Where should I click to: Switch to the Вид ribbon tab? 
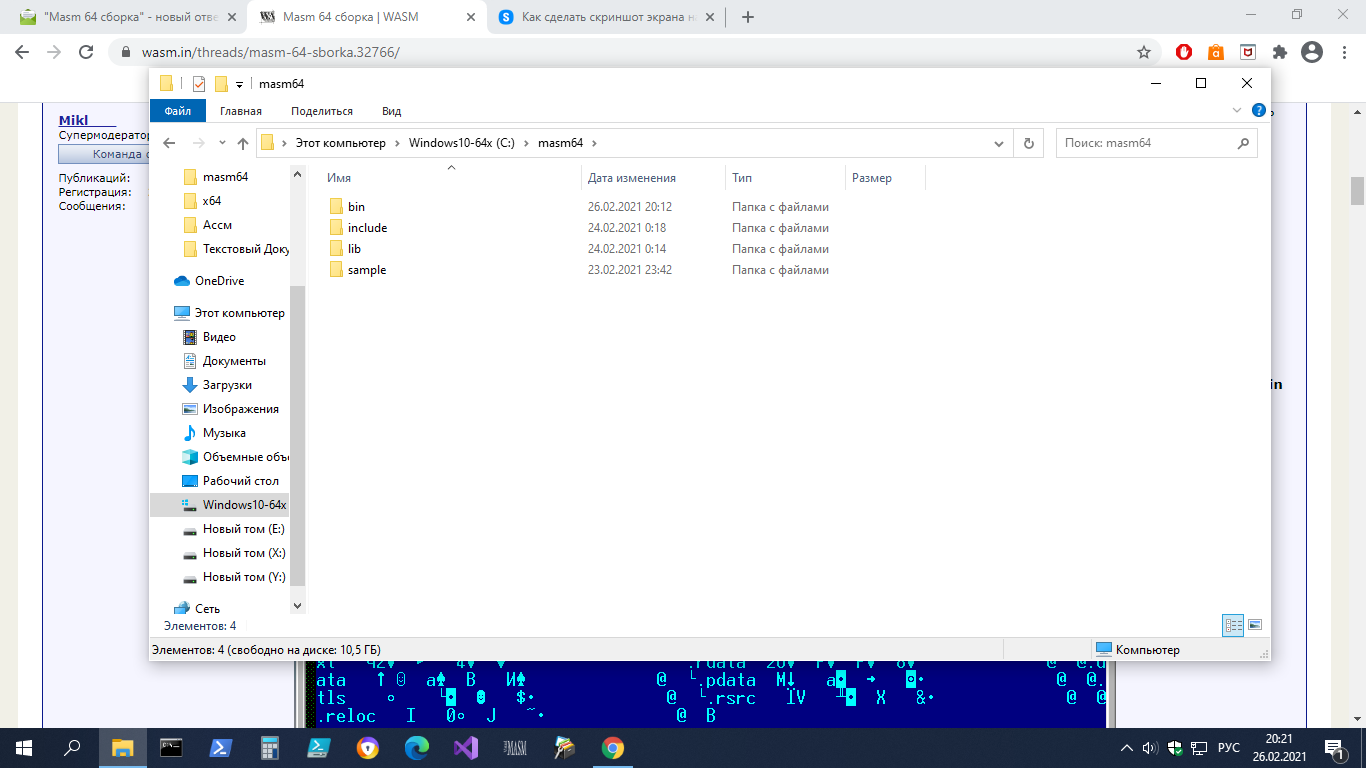coord(391,111)
